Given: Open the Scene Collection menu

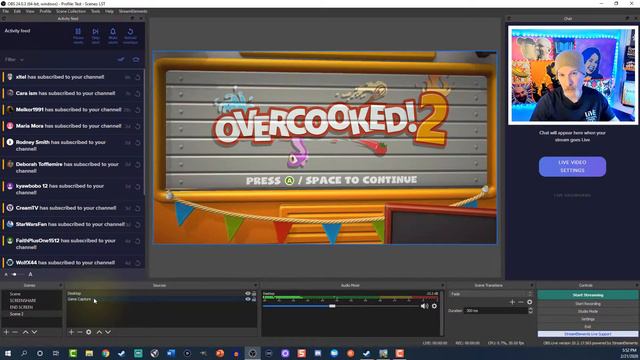Looking at the screenshot, I should (x=71, y=11).
